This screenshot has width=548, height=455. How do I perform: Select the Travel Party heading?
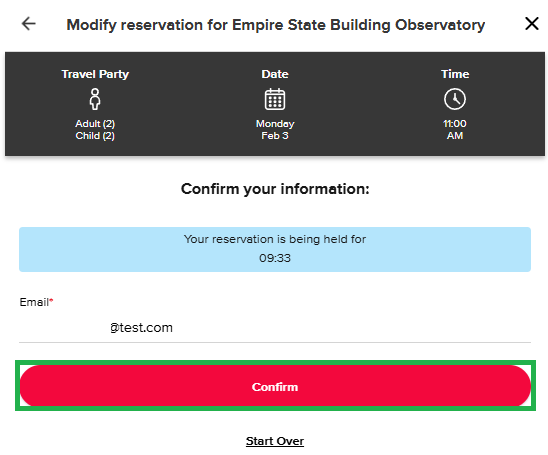pyautogui.click(x=95, y=74)
